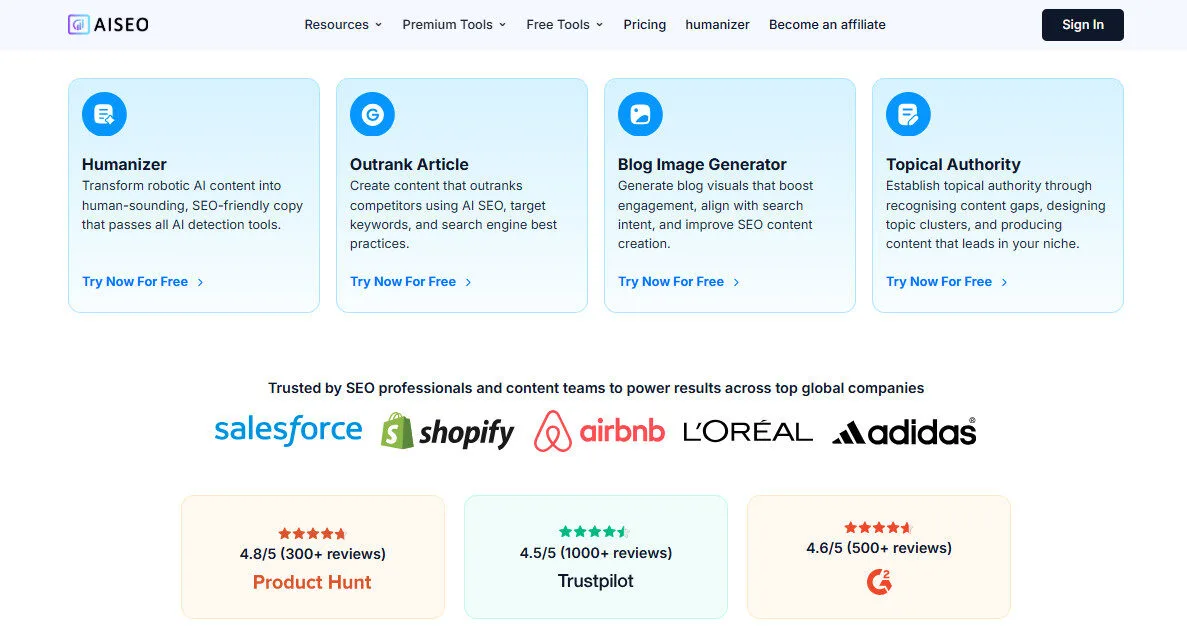Screen dimensions: 1187x635
Task: Click the G2 review icon
Action: coord(878,581)
